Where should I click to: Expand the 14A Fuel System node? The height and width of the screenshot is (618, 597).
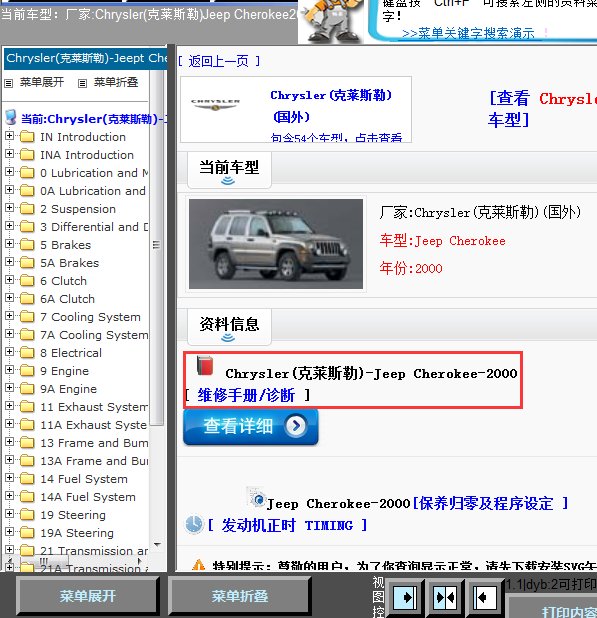coord(9,496)
